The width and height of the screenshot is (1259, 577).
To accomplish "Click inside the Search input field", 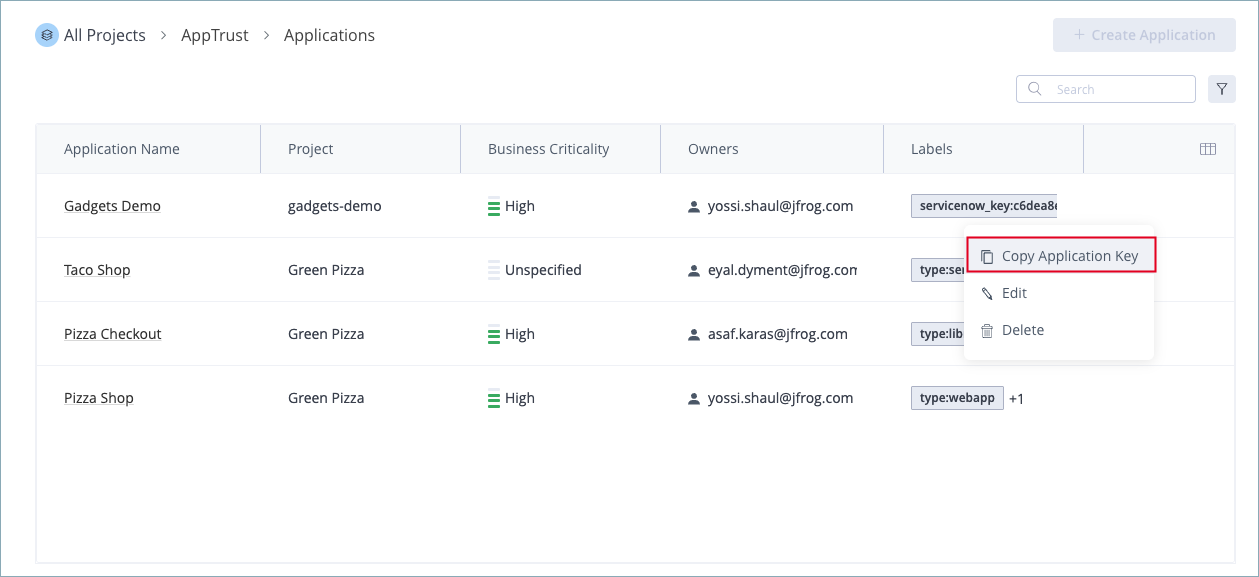I will 1110,89.
